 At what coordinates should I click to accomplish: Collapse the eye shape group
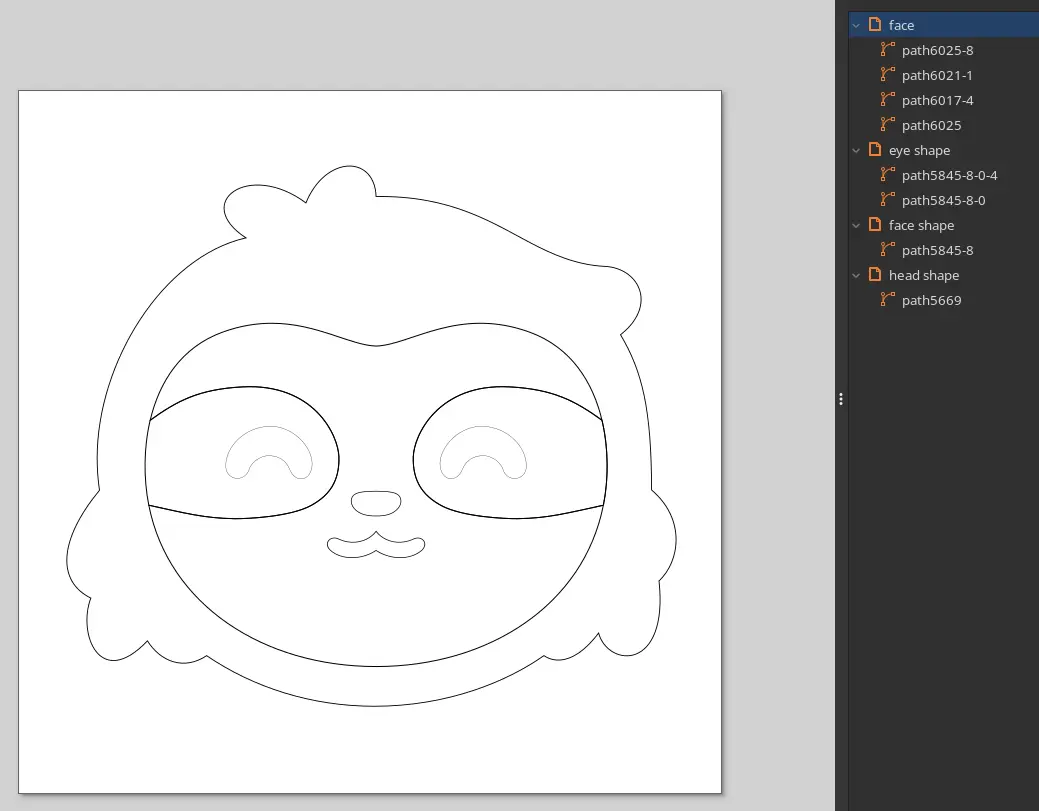click(857, 149)
